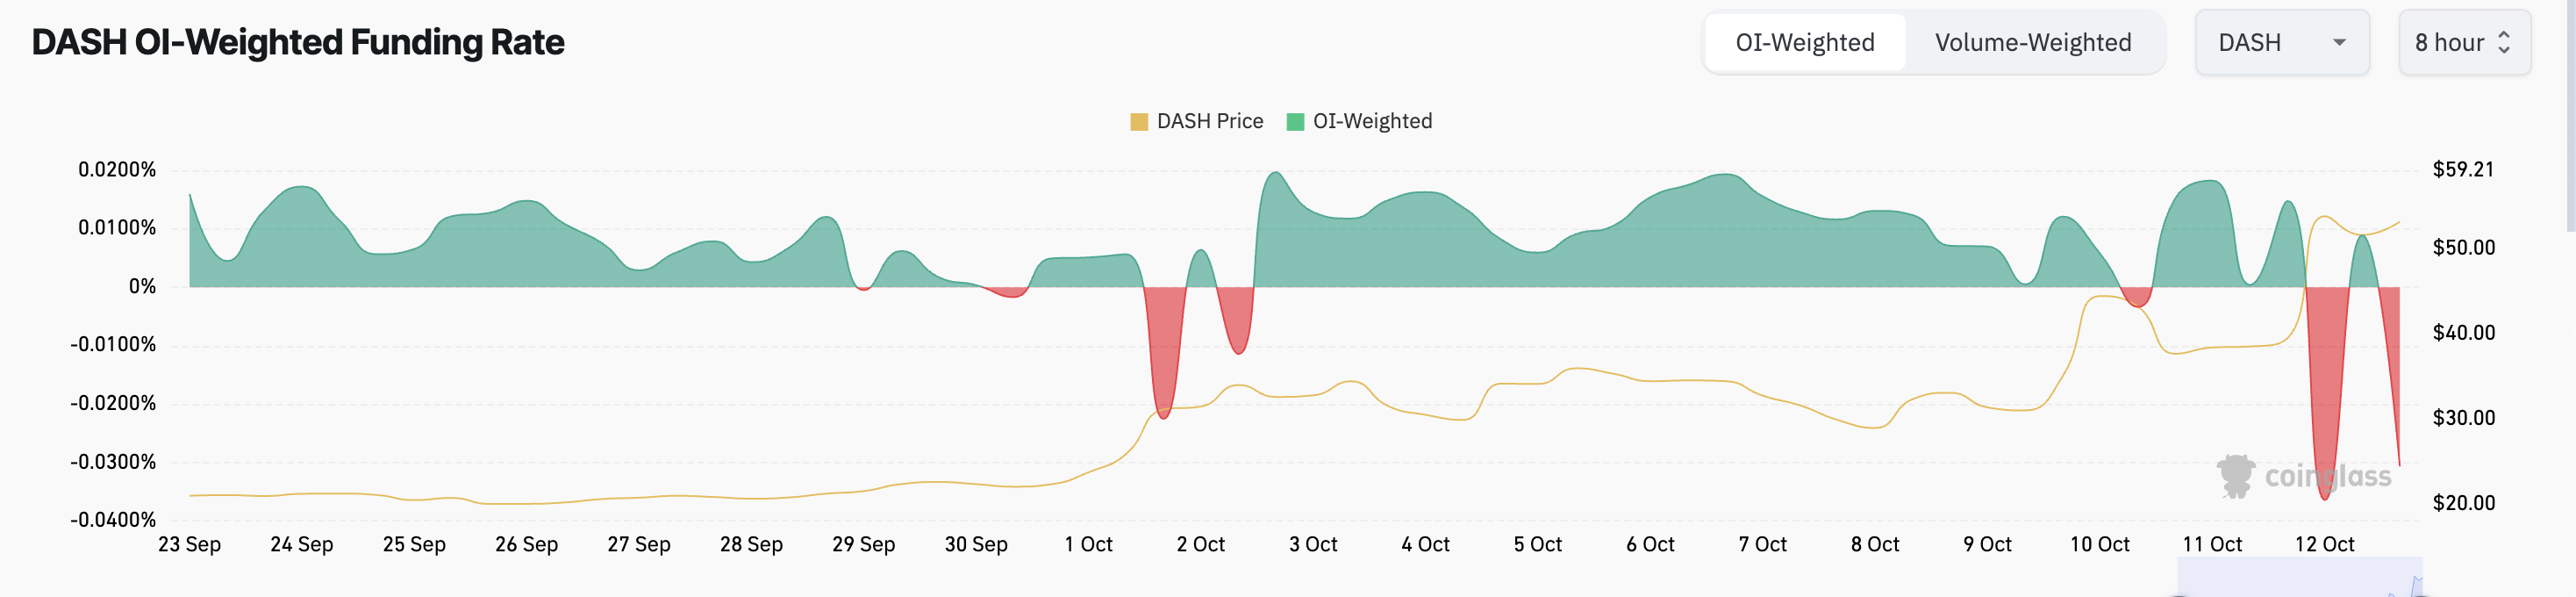Click the DASH OI-Weighted Funding Rate title
The width and height of the screenshot is (2576, 597).
coord(298,42)
